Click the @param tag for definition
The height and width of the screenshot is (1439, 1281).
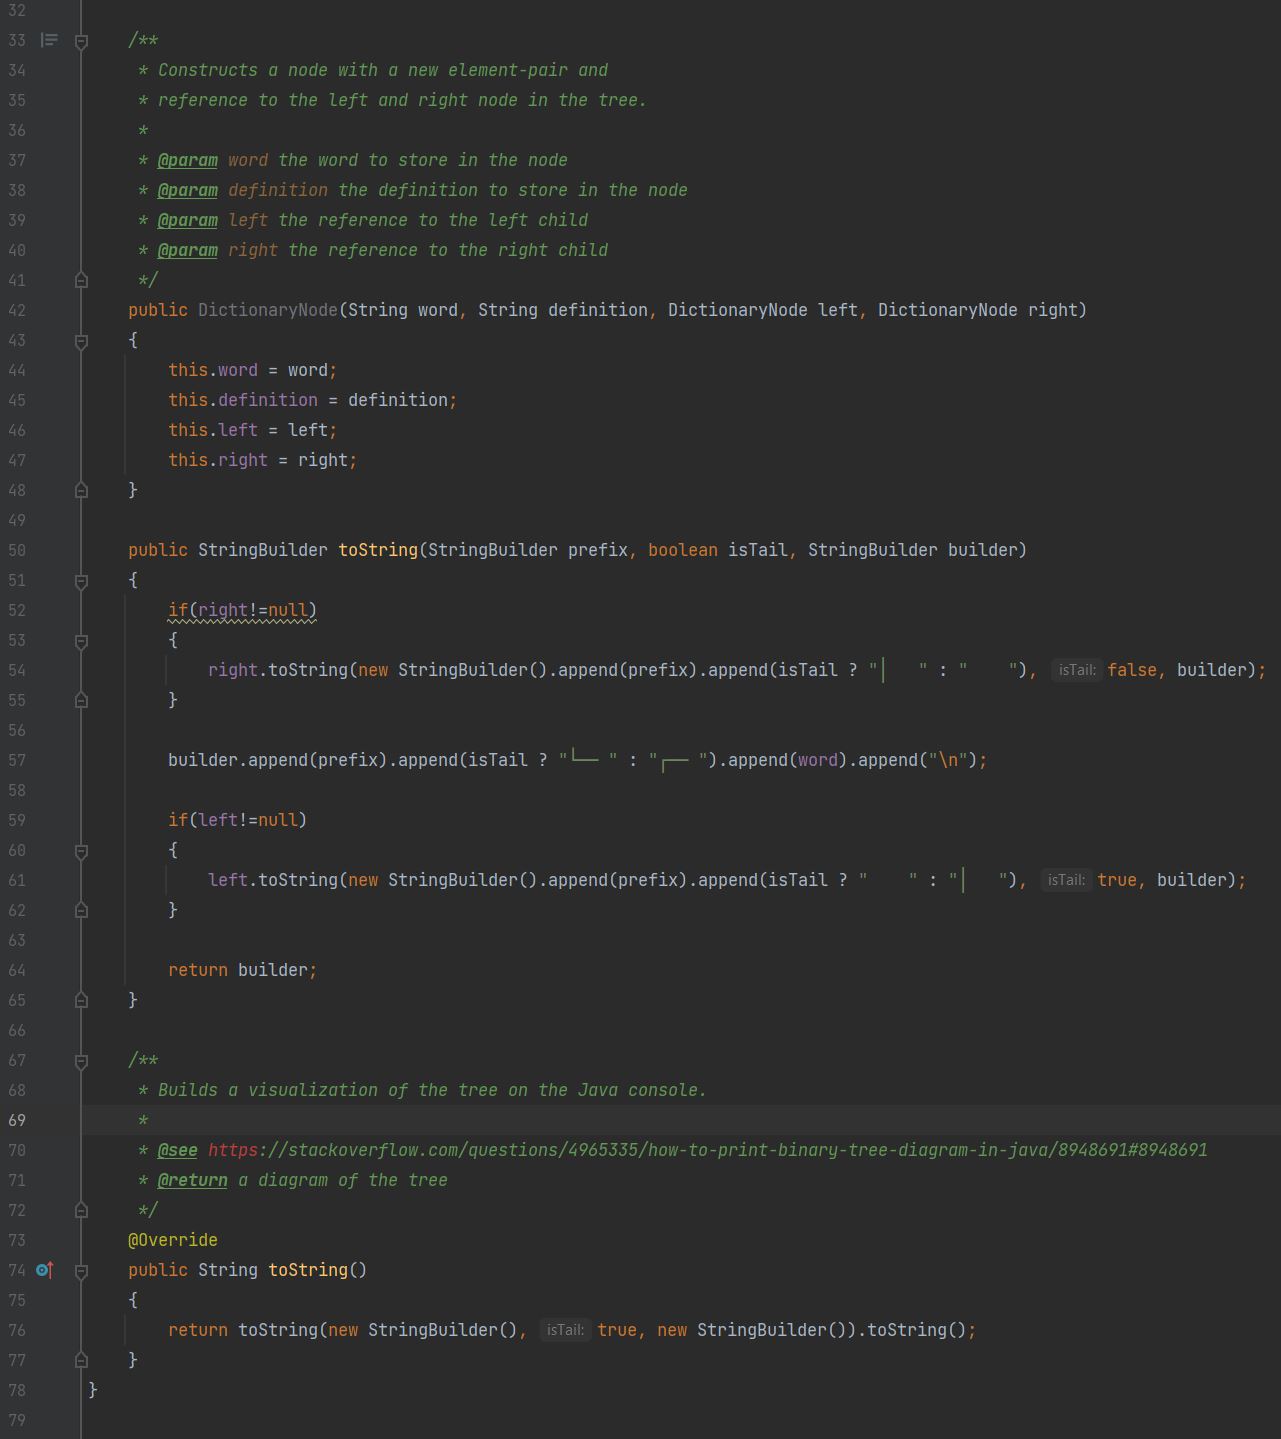(188, 190)
